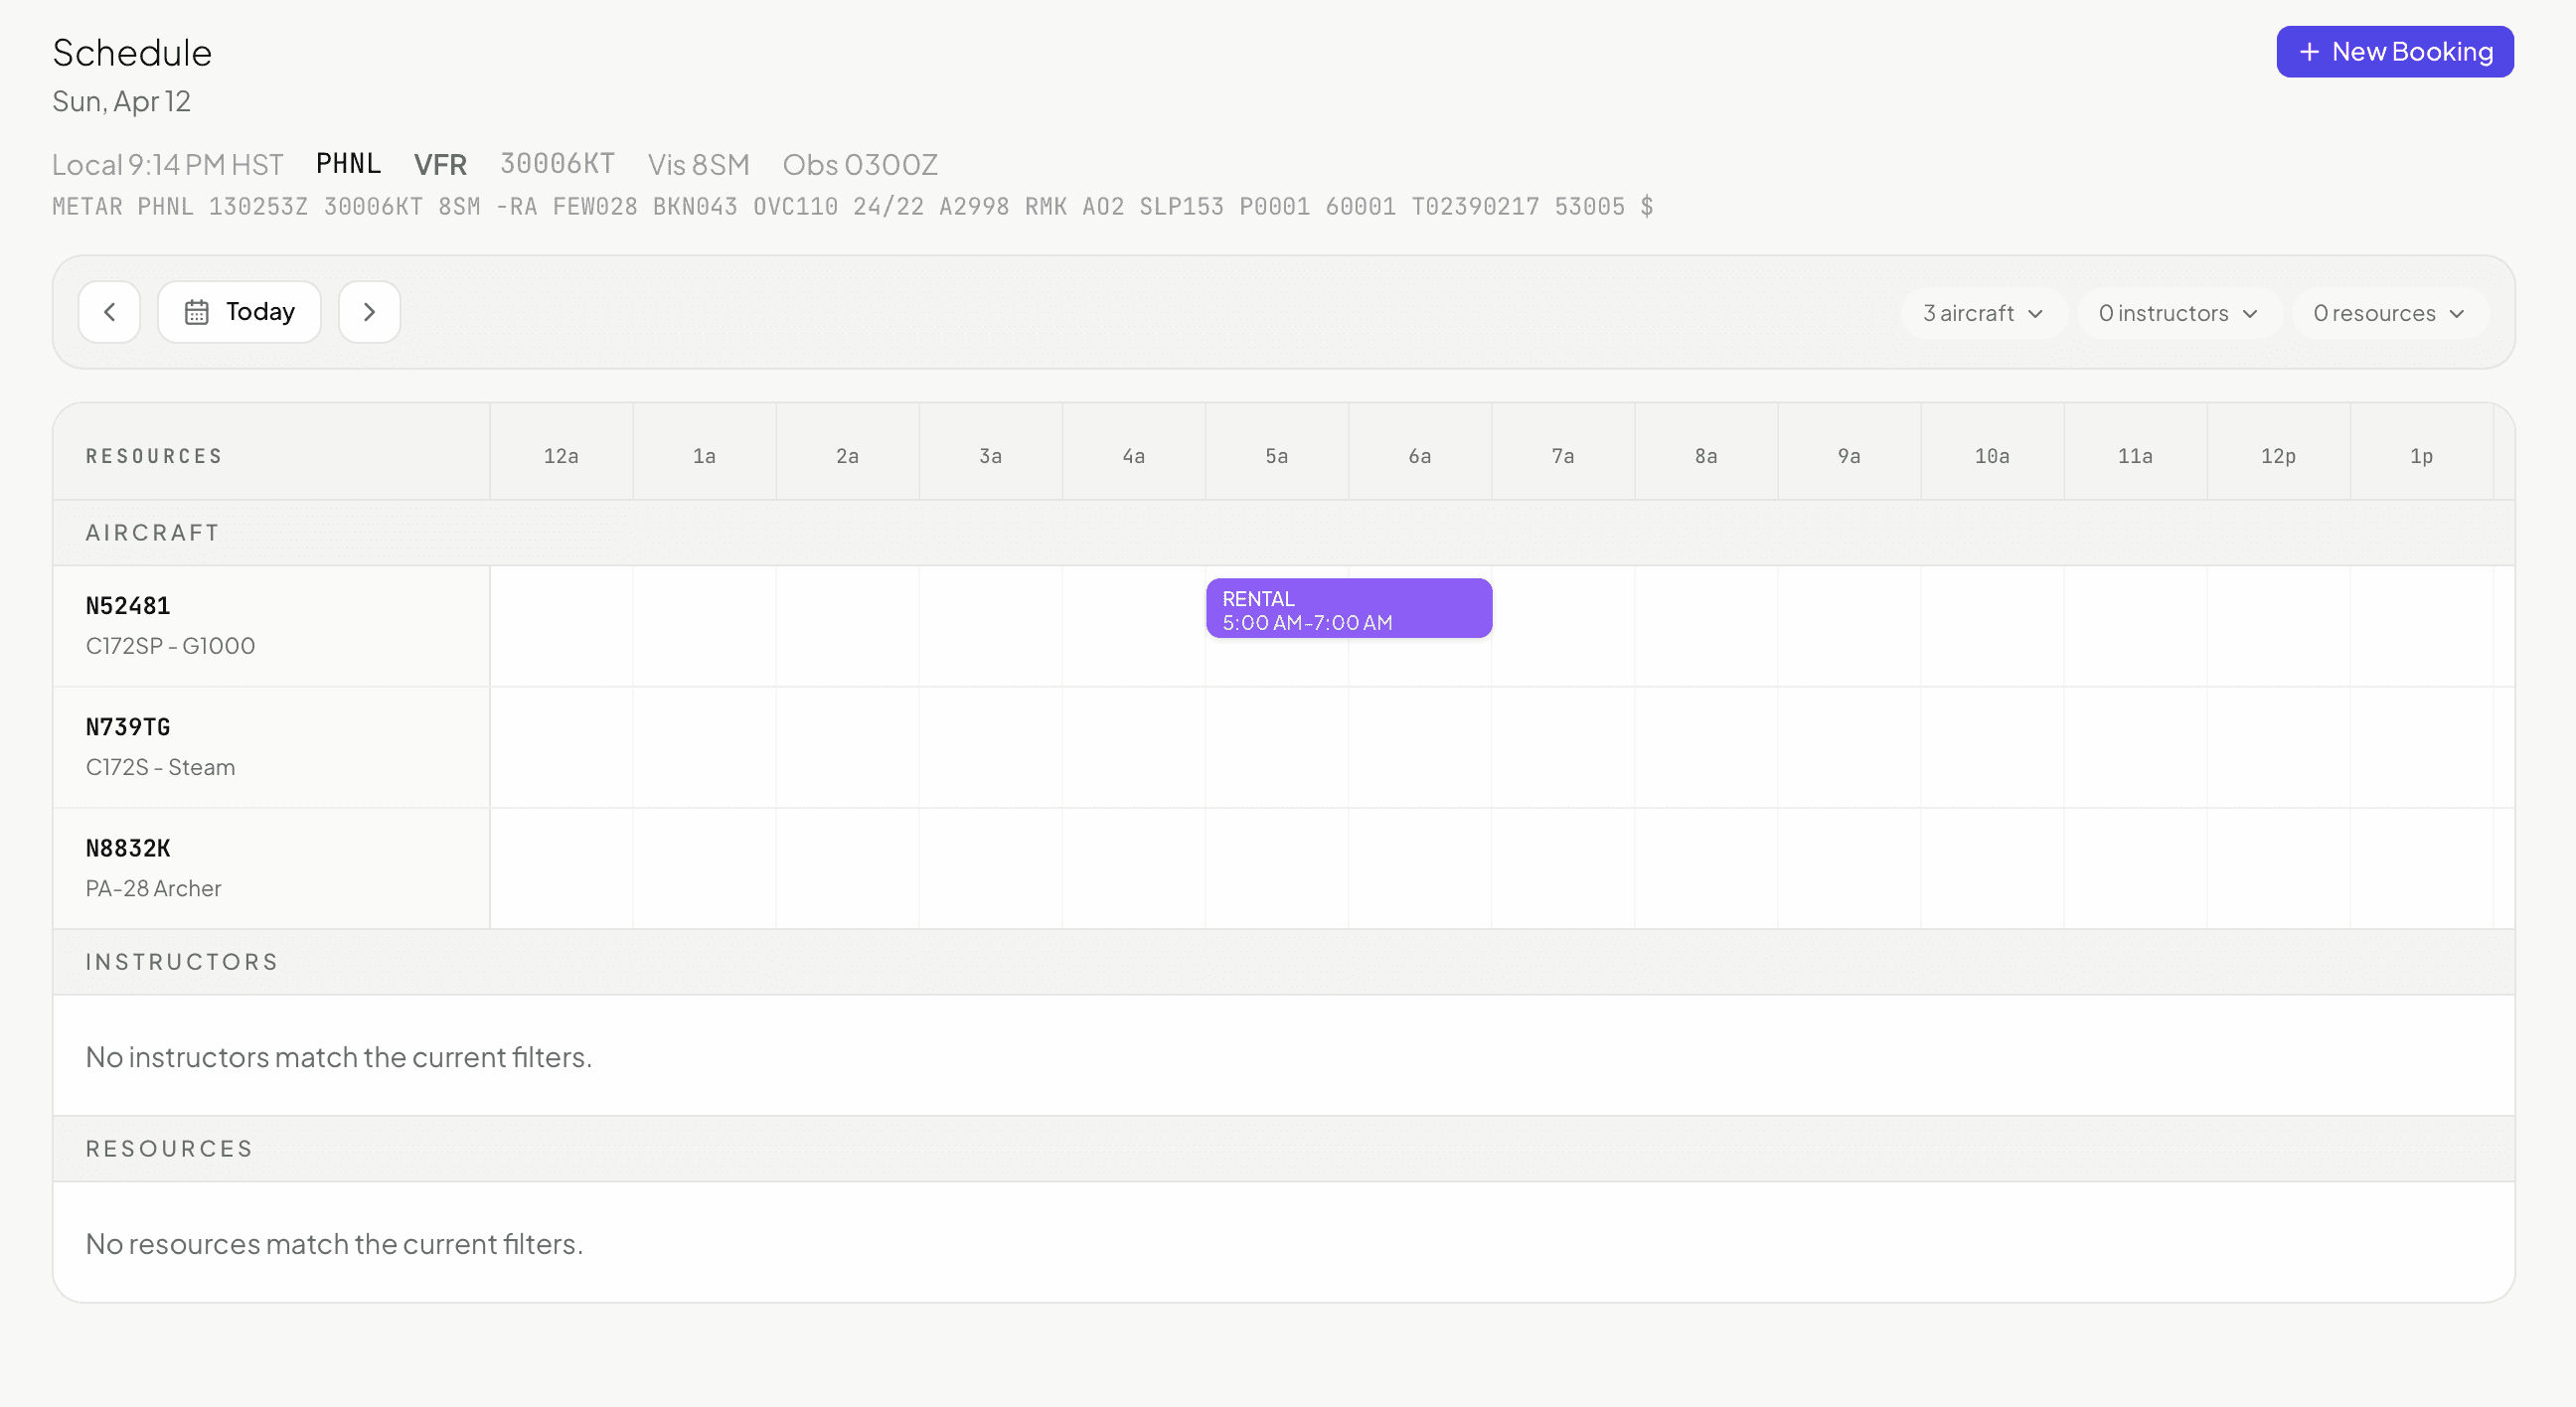This screenshot has height=1407, width=2576.
Task: Toggle the VFR weather indicator
Action: pos(440,163)
